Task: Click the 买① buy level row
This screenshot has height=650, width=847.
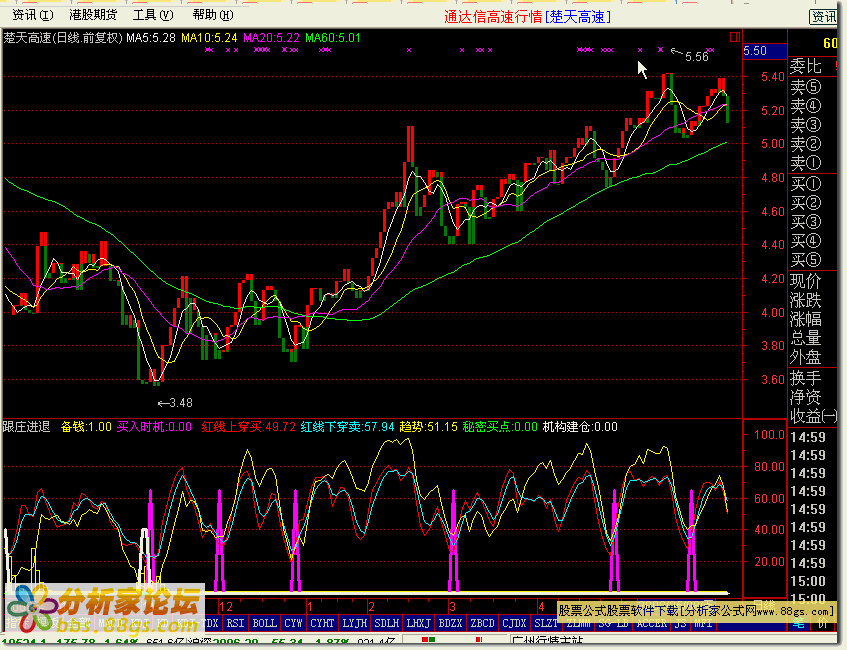Action: pos(813,184)
